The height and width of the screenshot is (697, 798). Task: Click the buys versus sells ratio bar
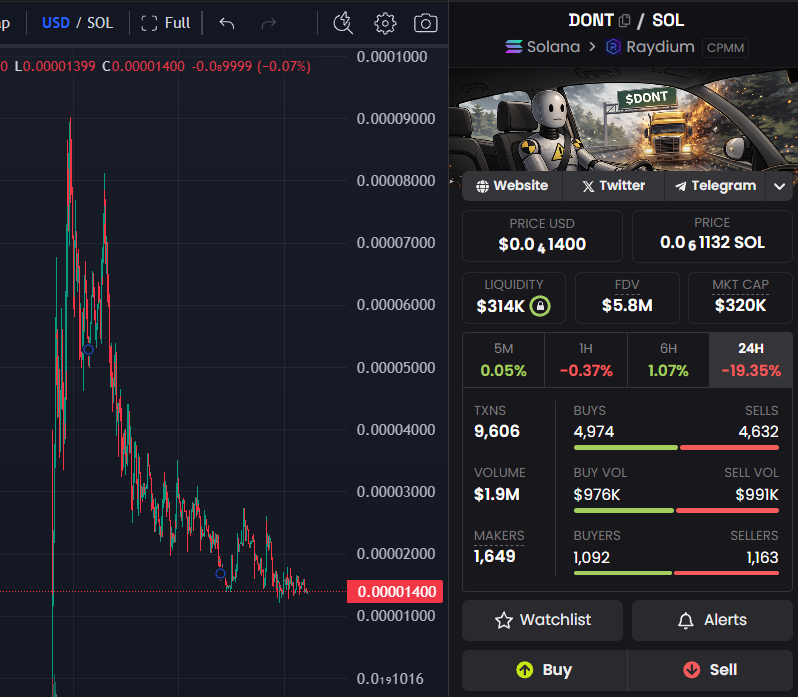[x=676, y=448]
